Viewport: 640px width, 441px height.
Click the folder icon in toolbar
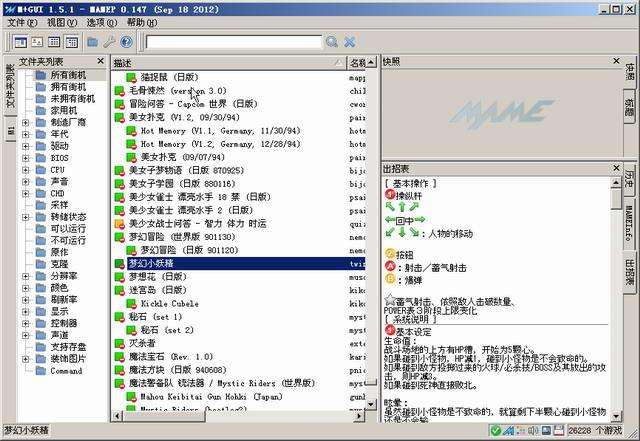tap(92, 42)
